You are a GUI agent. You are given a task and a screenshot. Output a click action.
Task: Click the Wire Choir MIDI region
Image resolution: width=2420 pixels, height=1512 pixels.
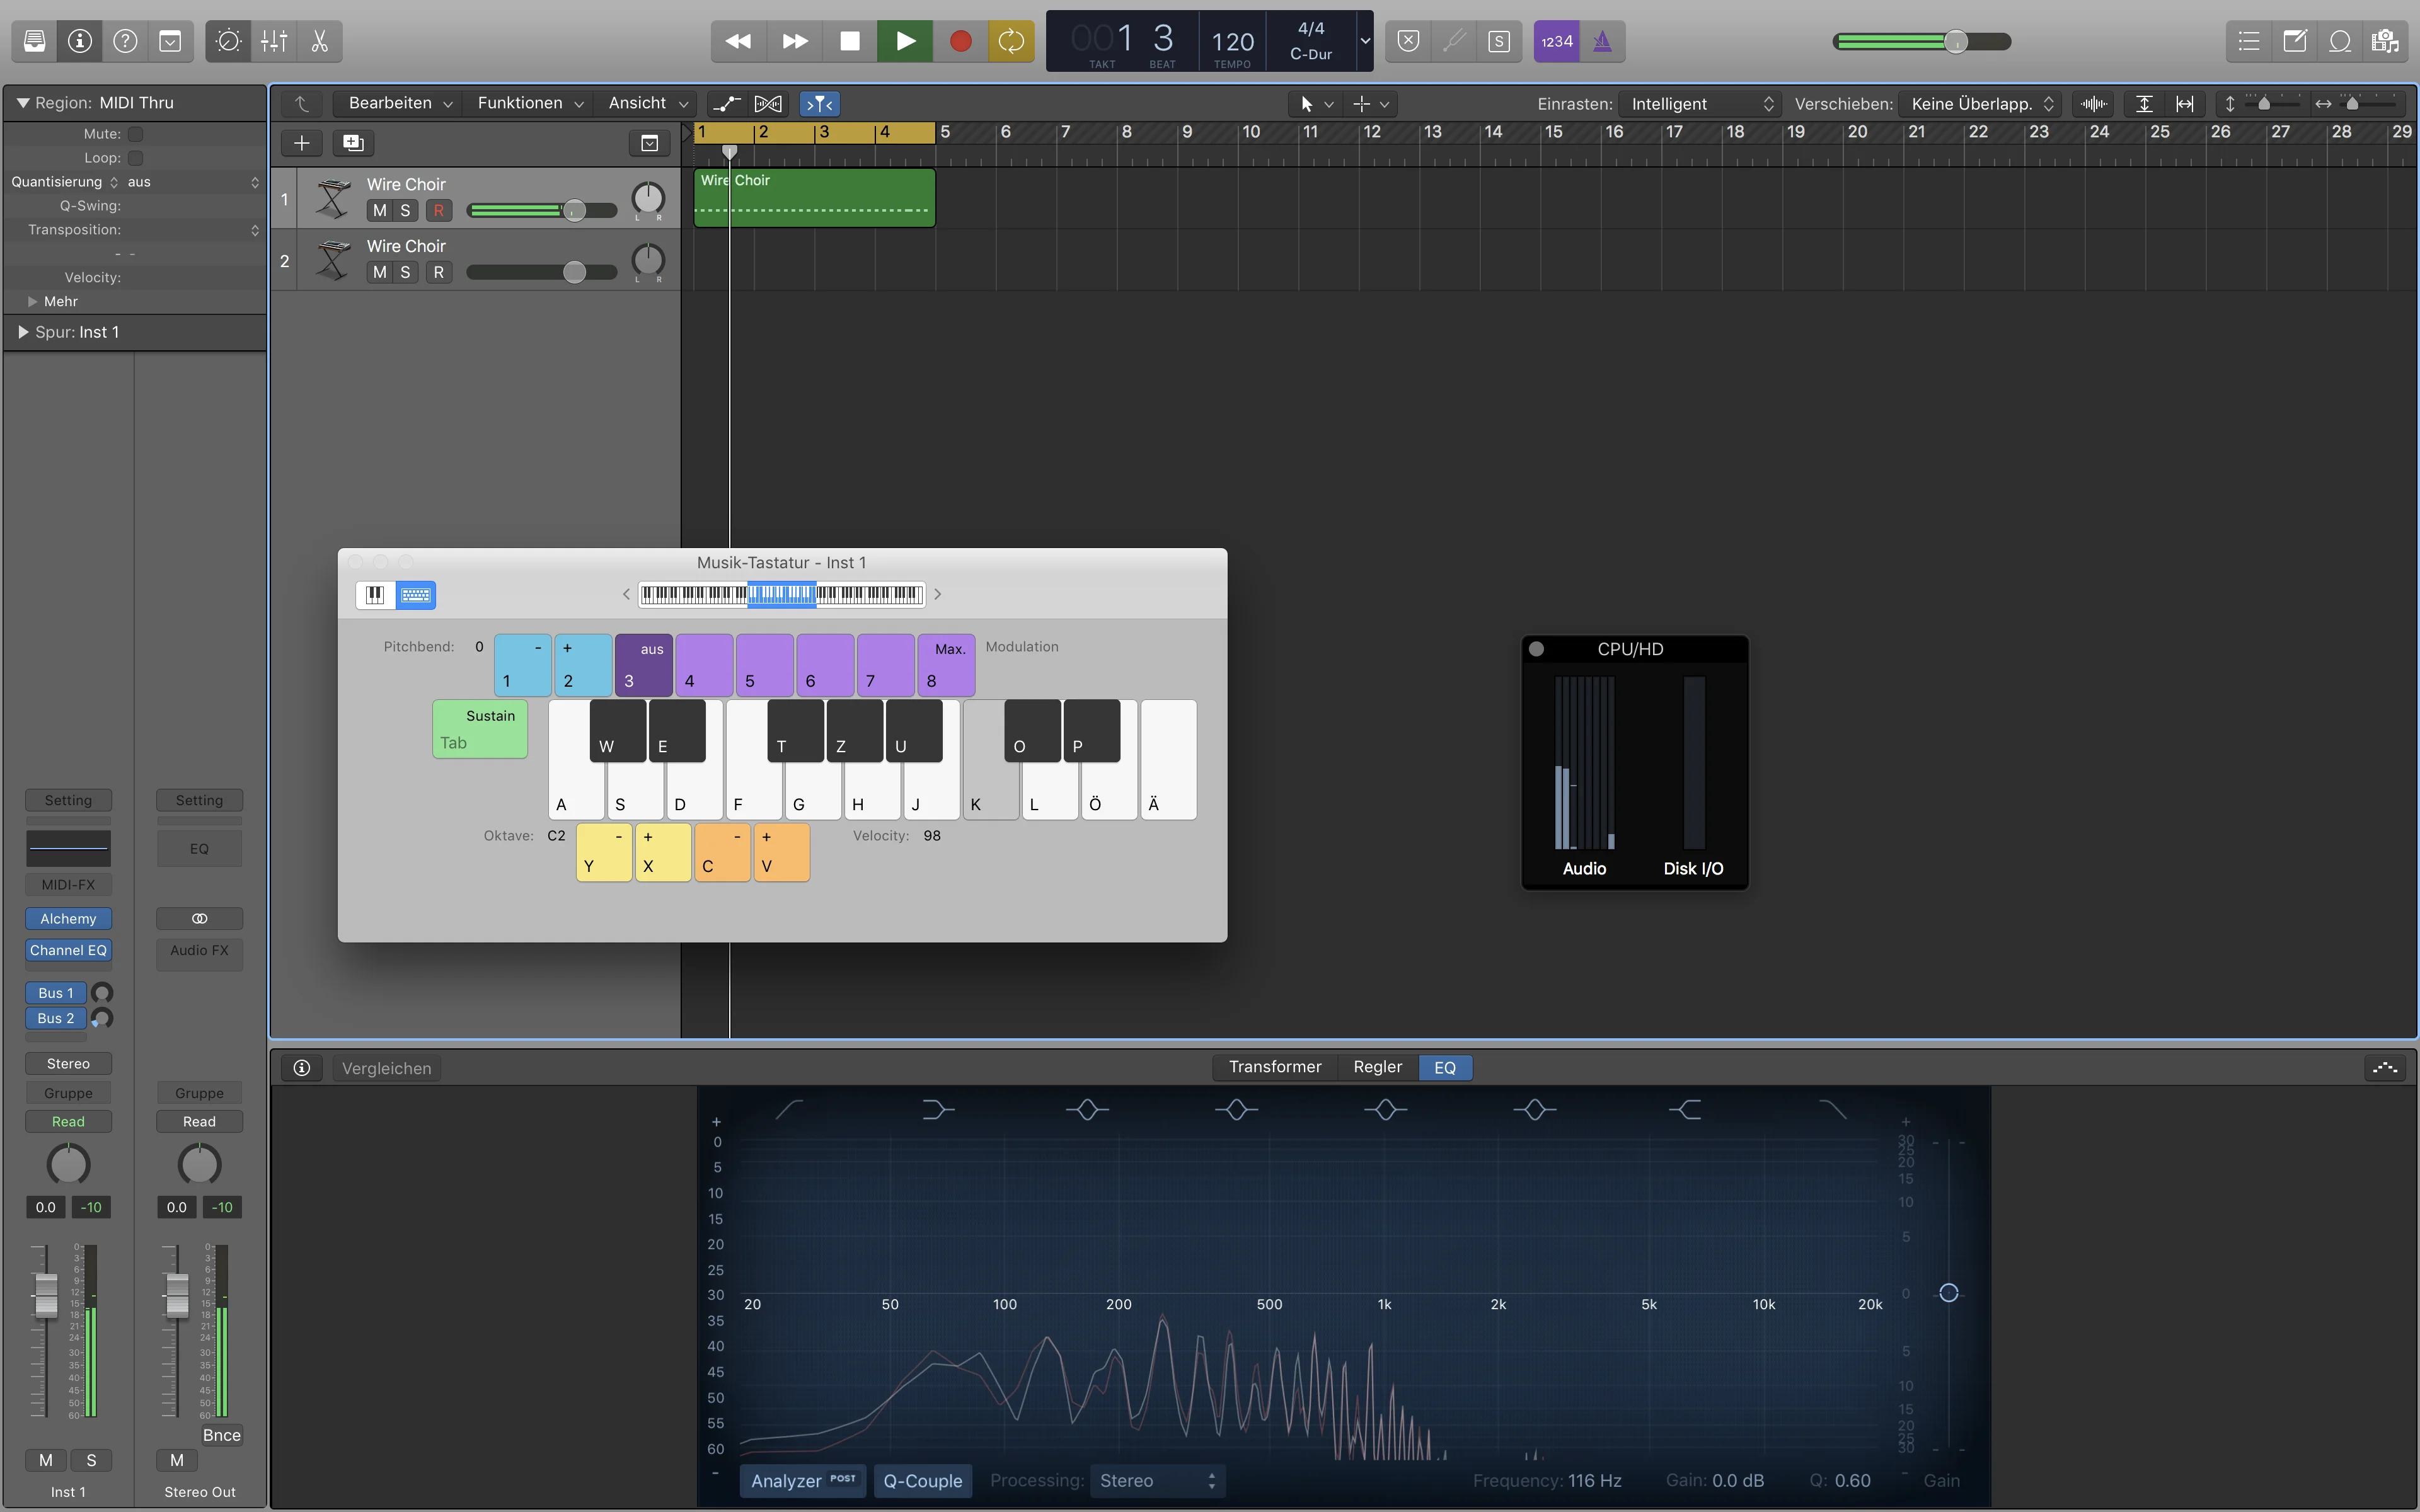point(814,198)
